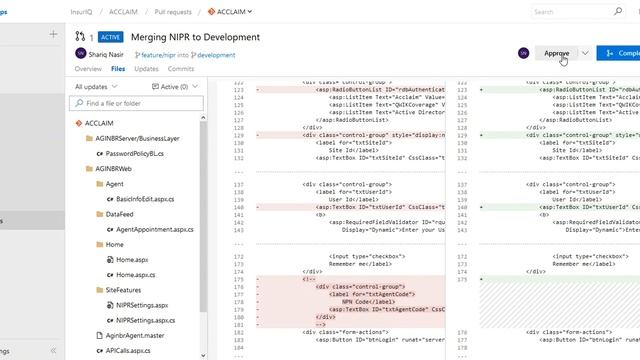This screenshot has height=360, width=640.
Task: Select the ACCLAIM root node in file tree
Action: click(x=99, y=123)
